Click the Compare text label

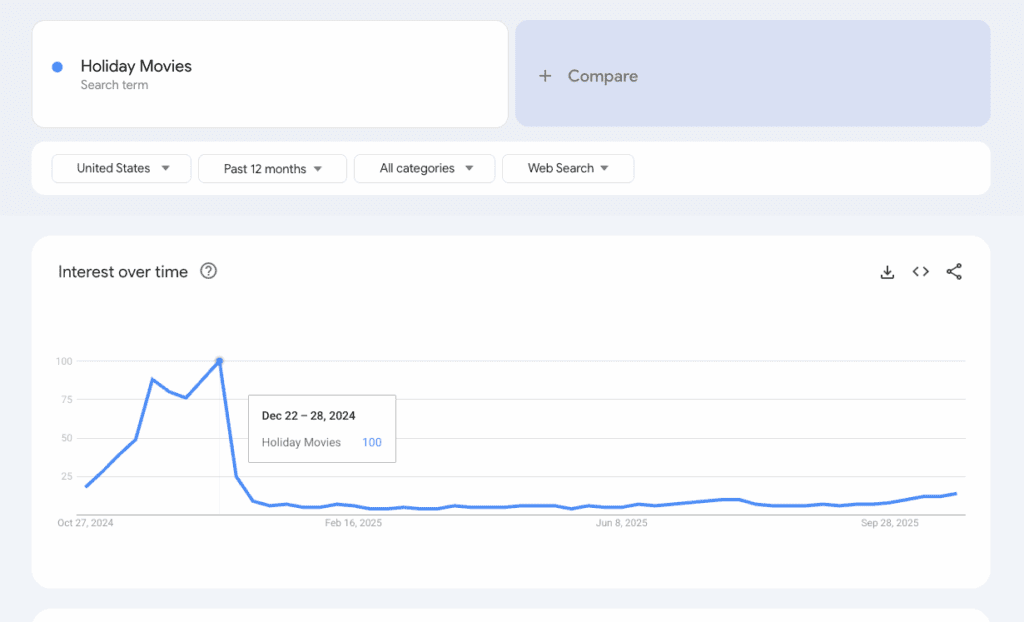point(602,76)
